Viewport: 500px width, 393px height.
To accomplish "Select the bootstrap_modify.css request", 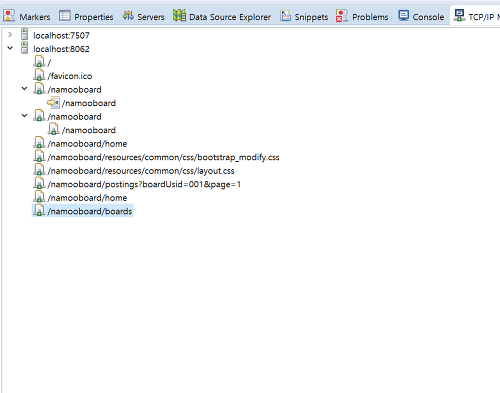I will click(x=163, y=157).
